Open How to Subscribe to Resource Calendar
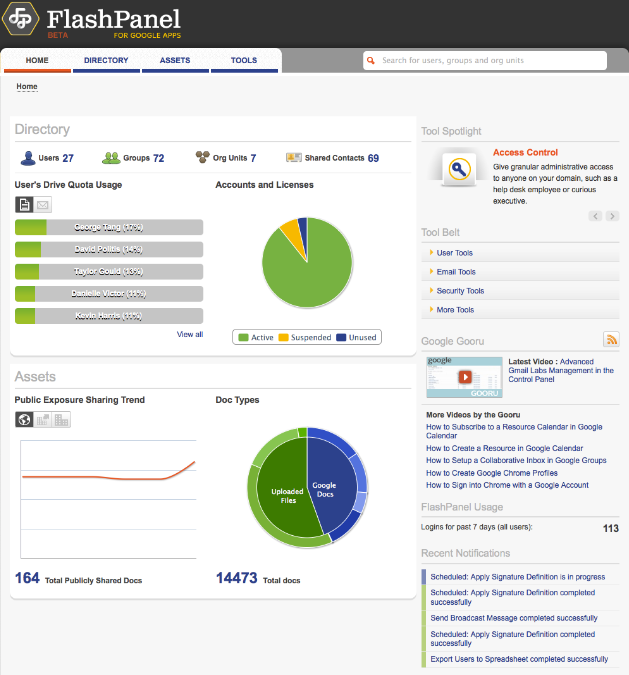 514,431
